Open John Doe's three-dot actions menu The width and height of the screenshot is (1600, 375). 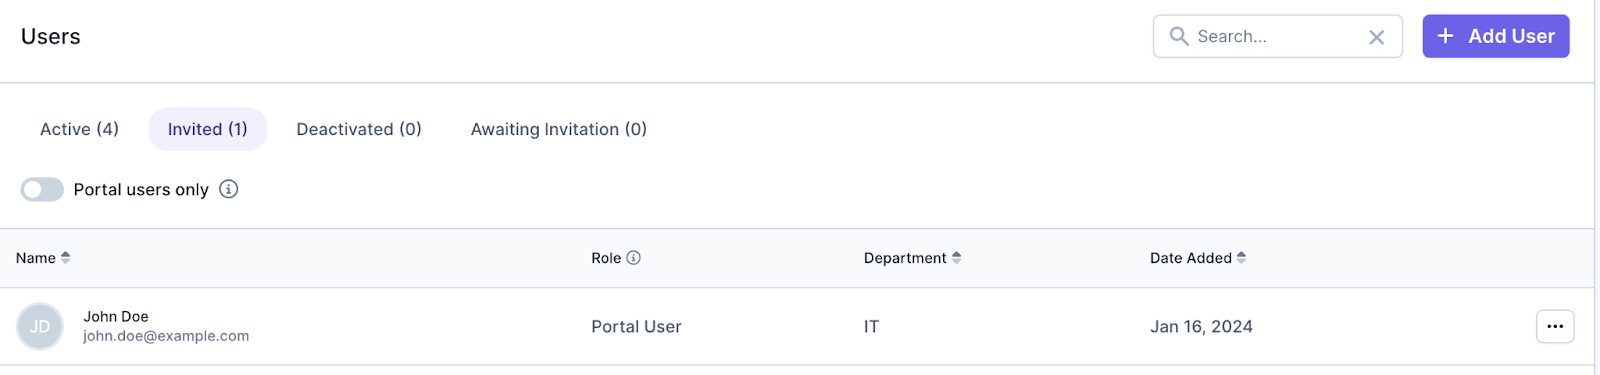click(x=1555, y=326)
